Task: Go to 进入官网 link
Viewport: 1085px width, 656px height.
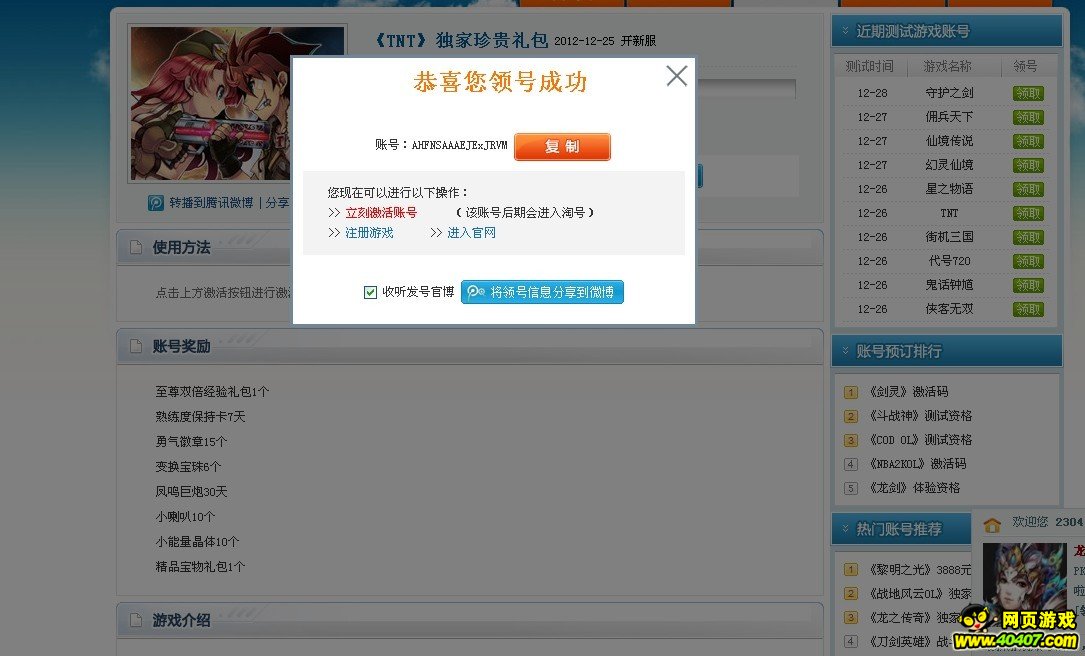Action: (471, 233)
